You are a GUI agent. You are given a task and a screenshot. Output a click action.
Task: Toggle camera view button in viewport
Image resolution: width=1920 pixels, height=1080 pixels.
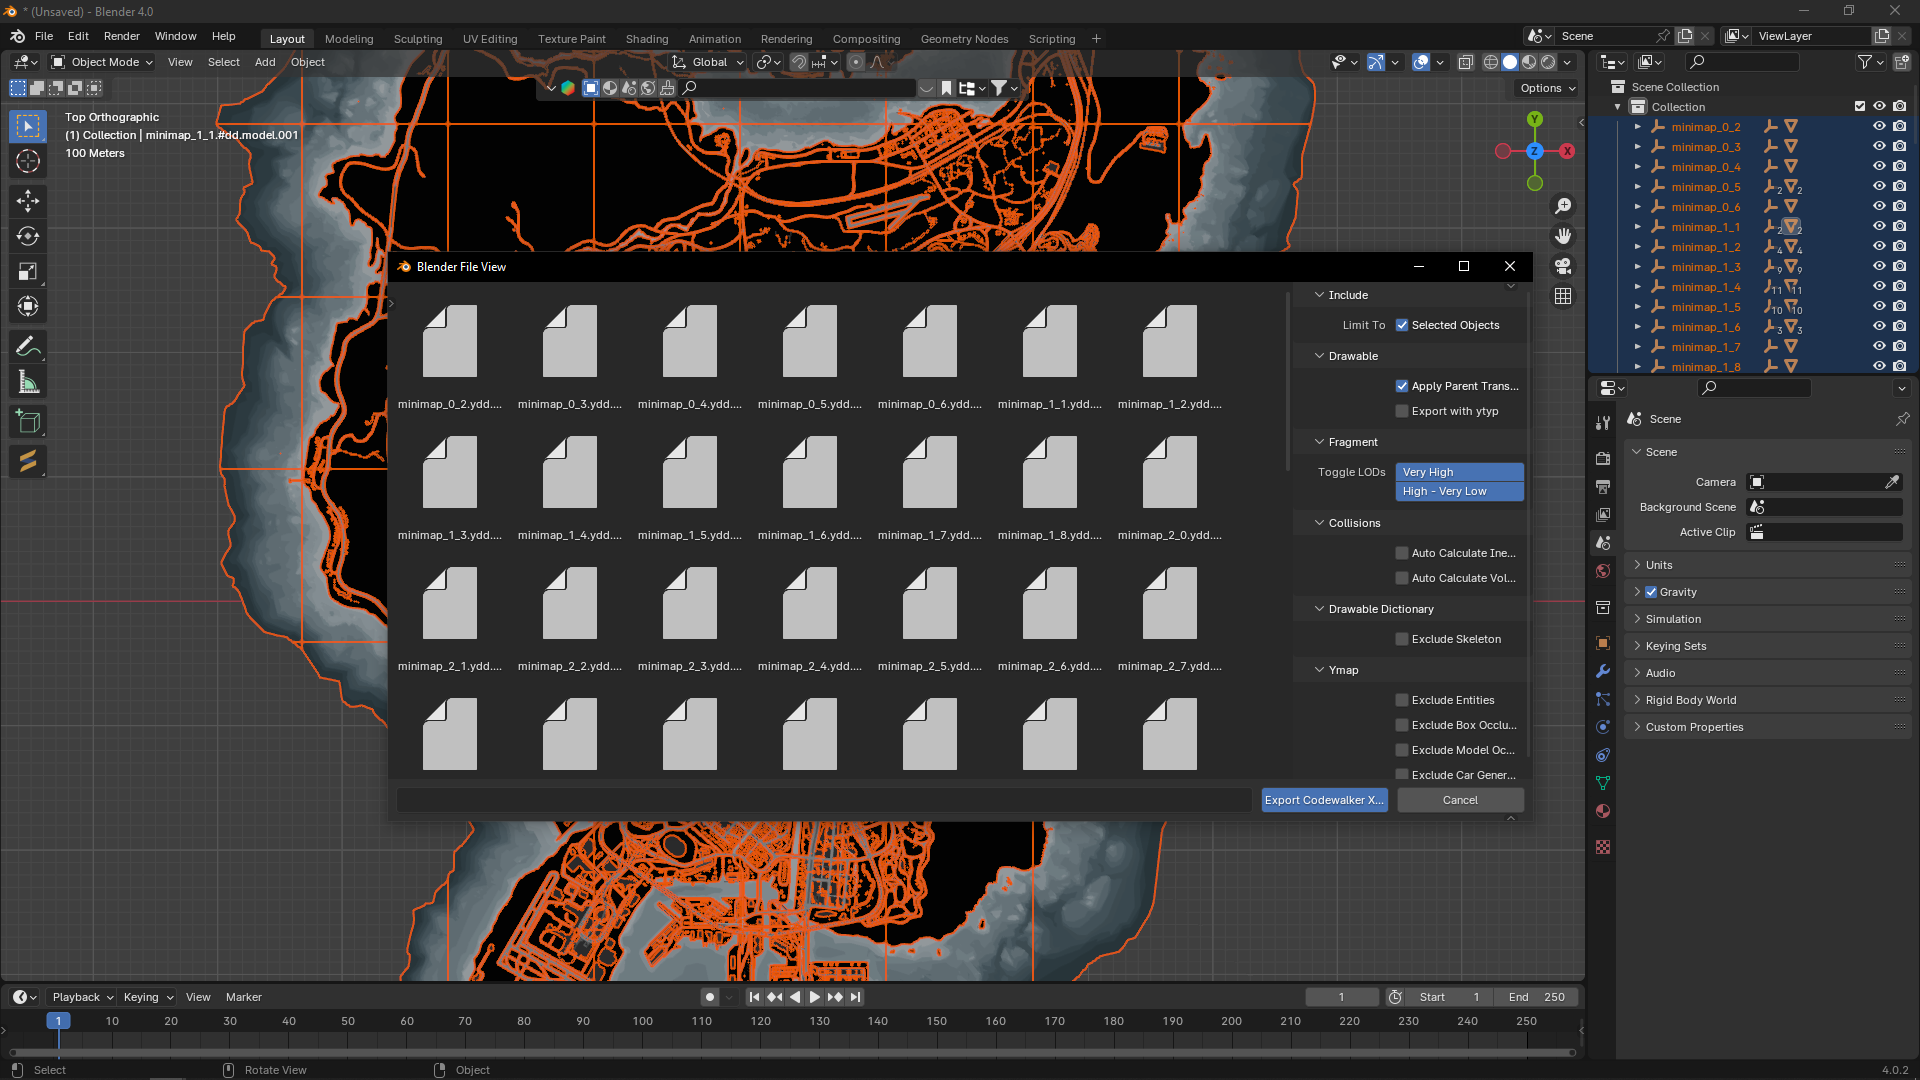point(1563,266)
